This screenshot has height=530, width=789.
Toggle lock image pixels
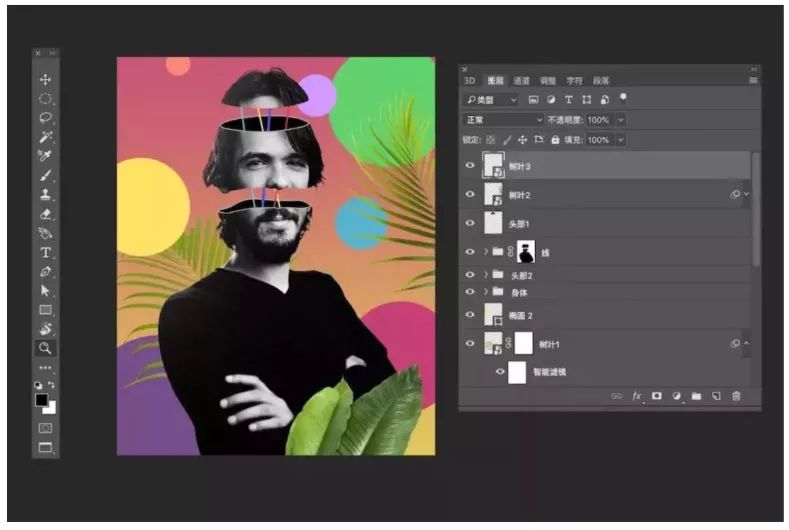[507, 140]
